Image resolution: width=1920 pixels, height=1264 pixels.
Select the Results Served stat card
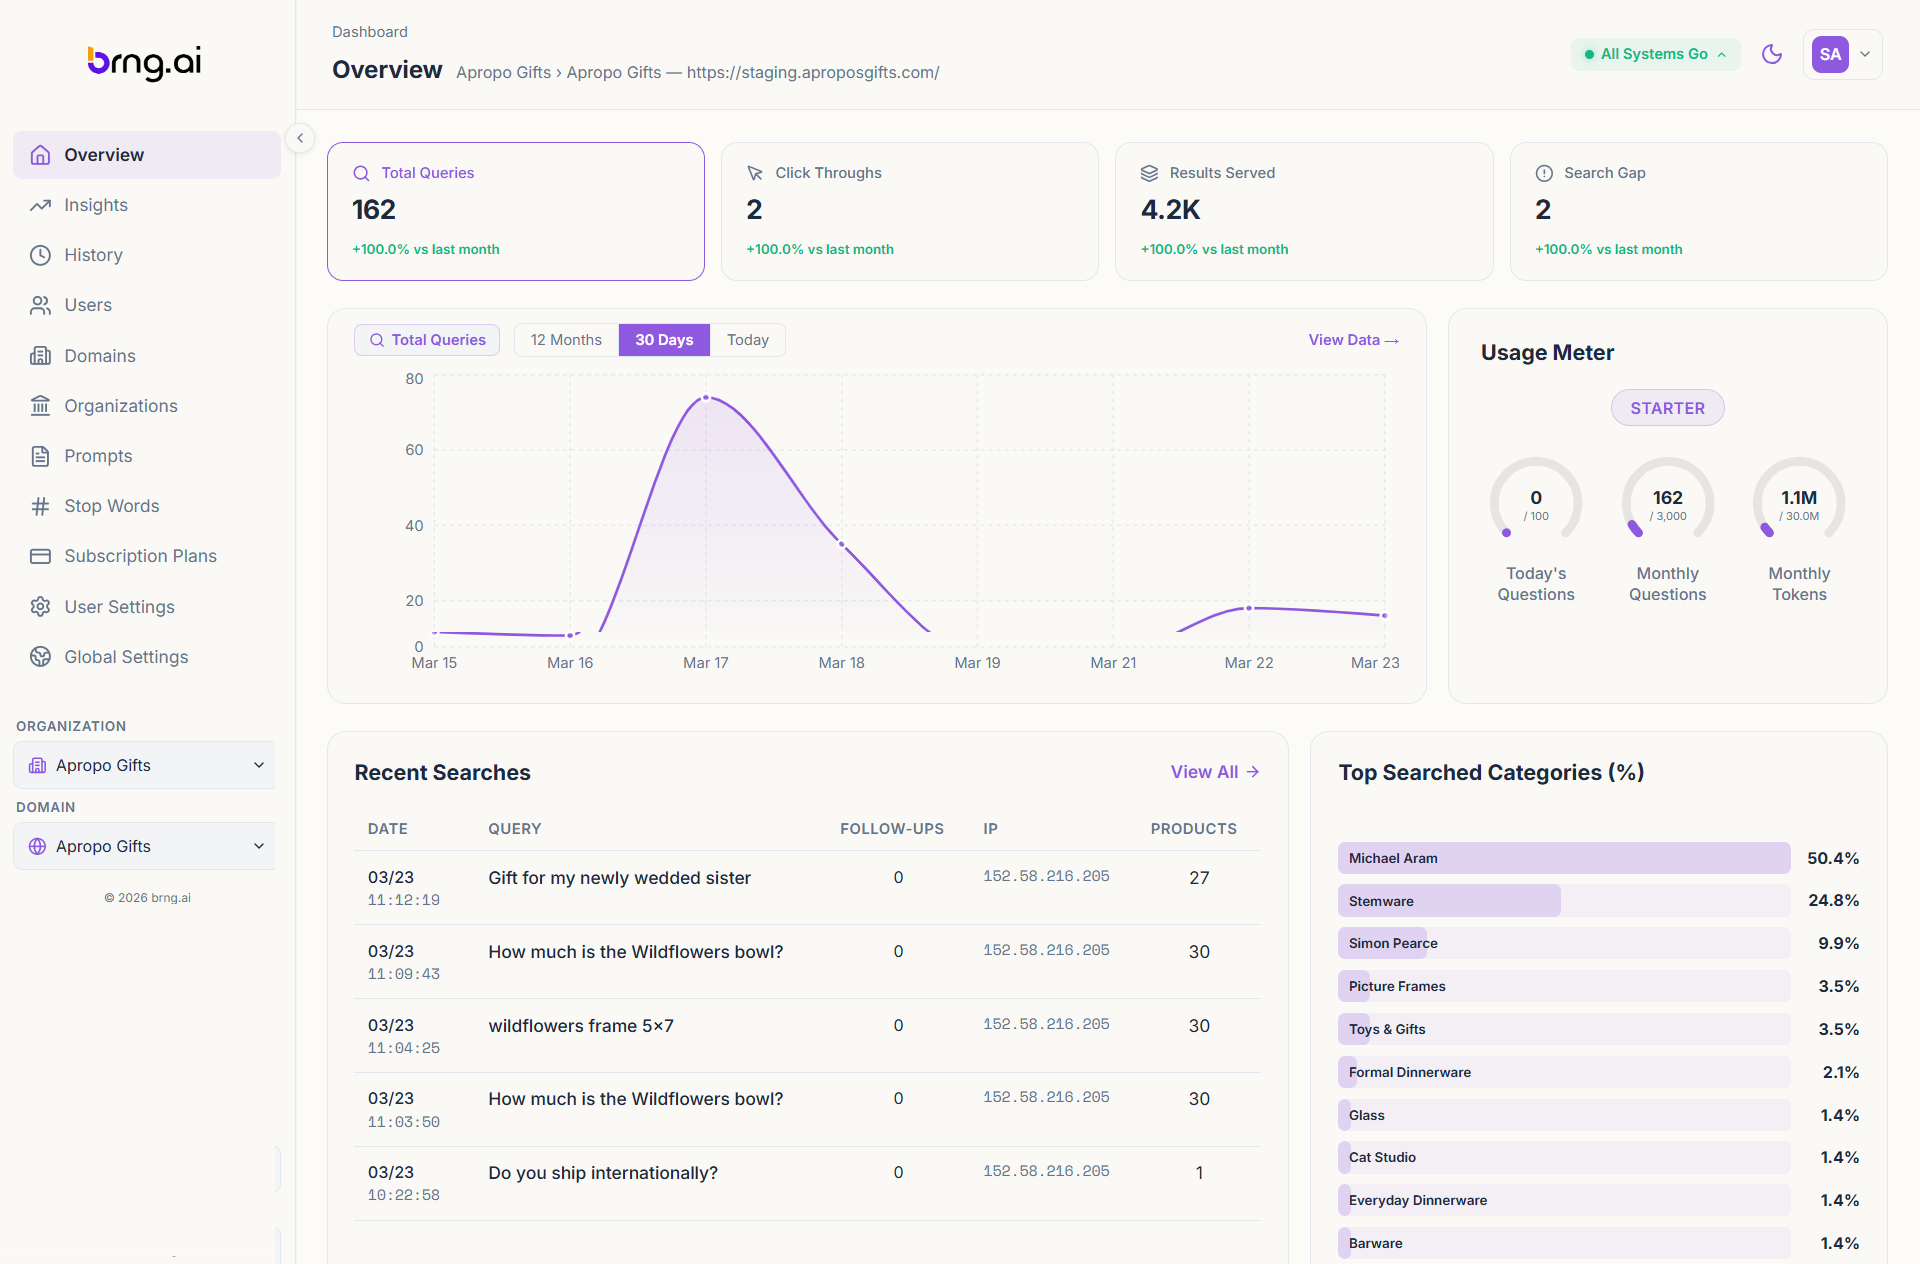click(x=1304, y=211)
